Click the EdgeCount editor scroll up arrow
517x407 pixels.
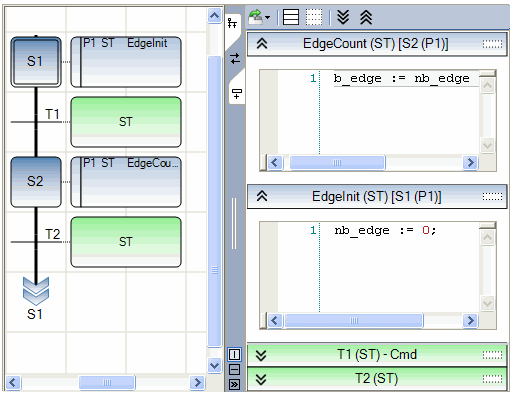[487, 86]
